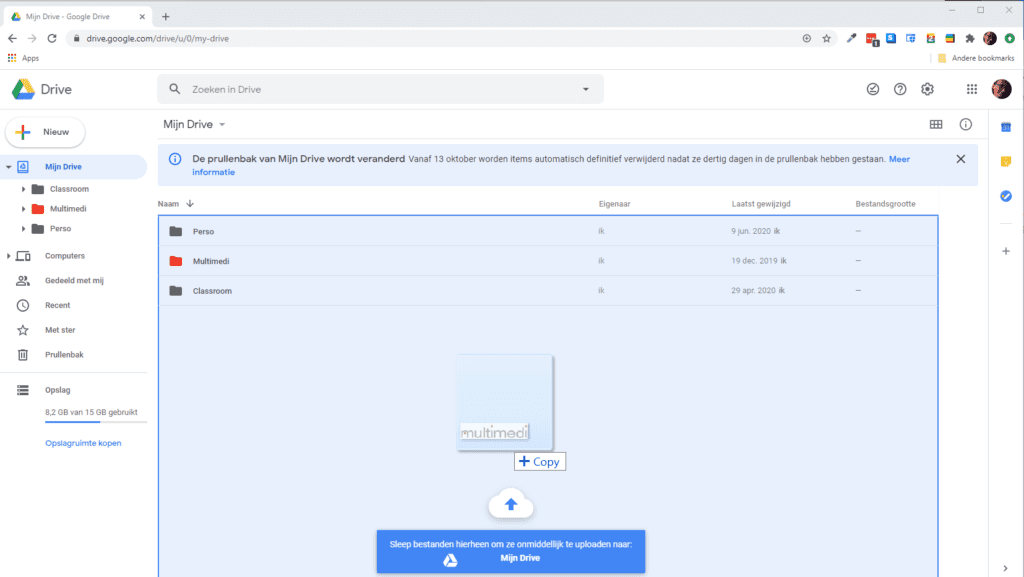Open Classroom folder from sidebar tree
Screen dimensions: 1024x577
(x=69, y=189)
